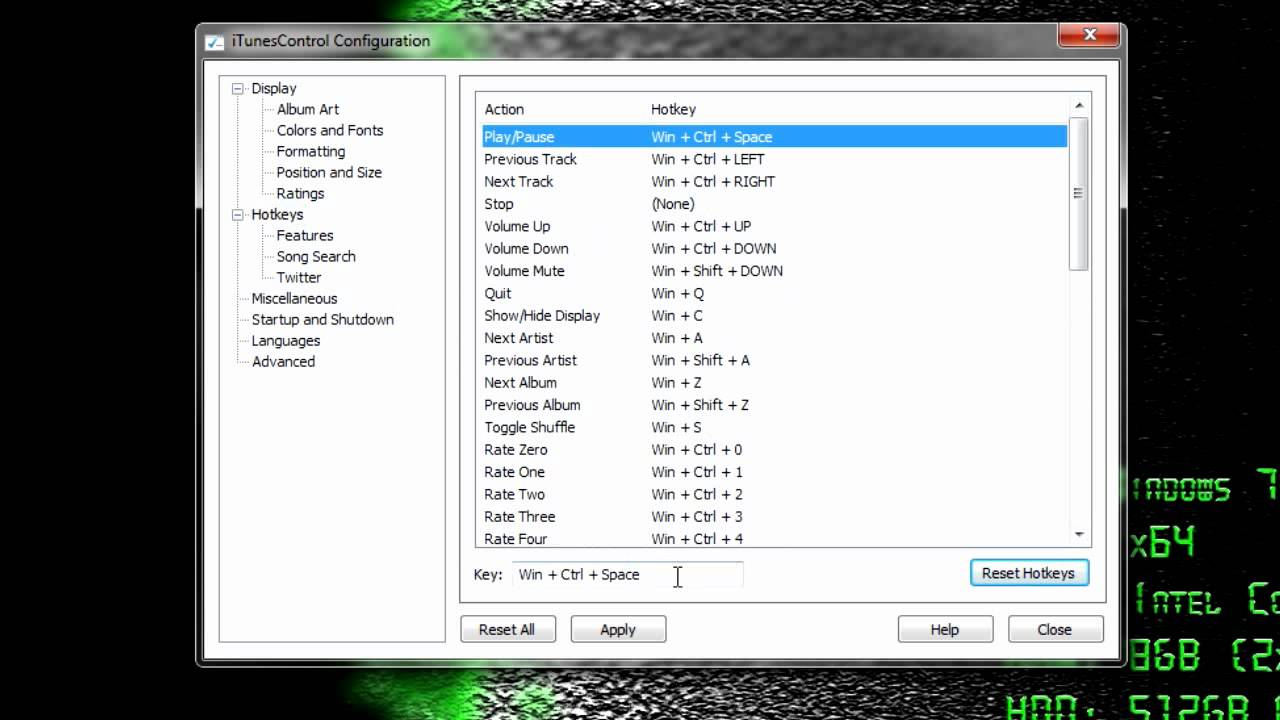This screenshot has width=1280, height=720.
Task: Open Advanced settings
Action: point(283,361)
